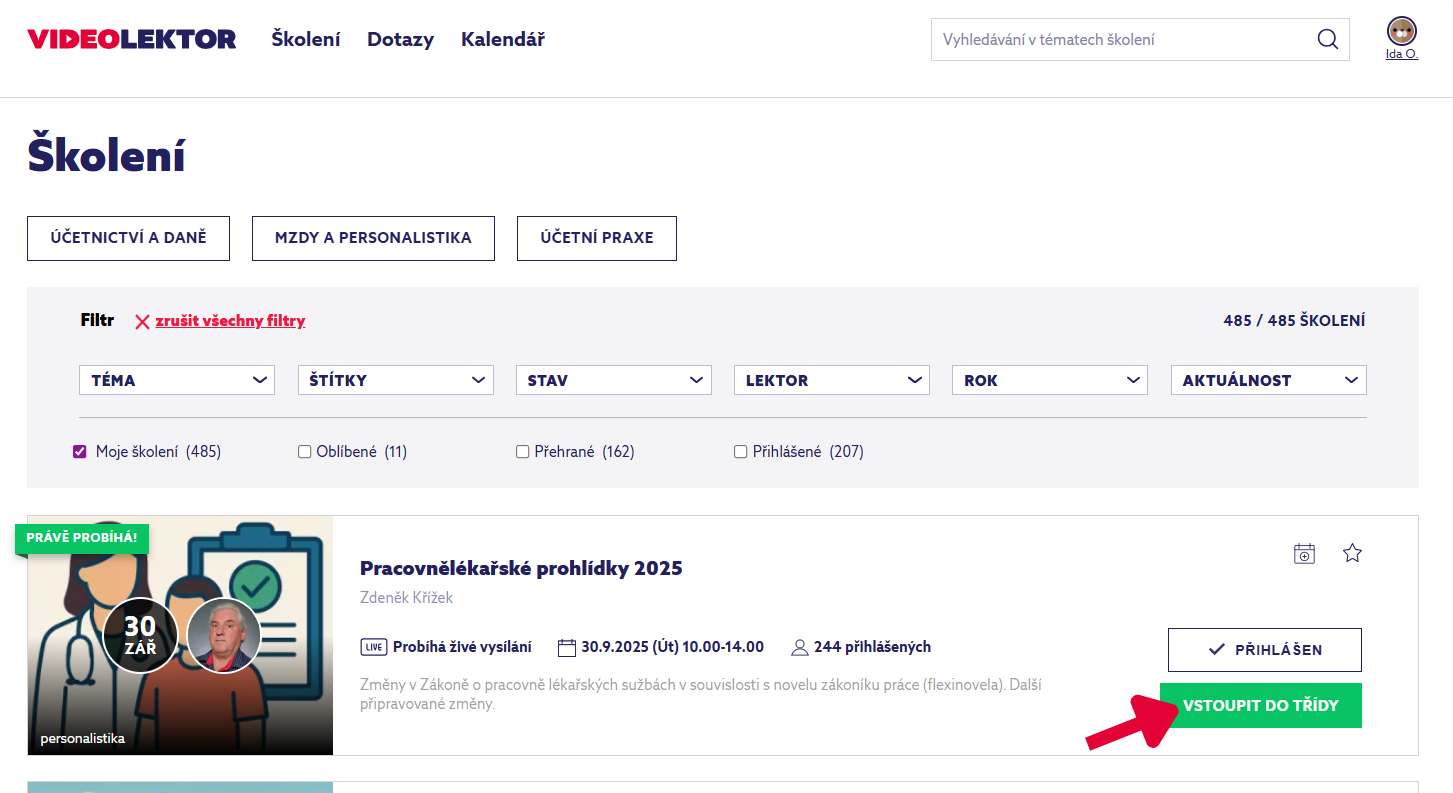Open Pracovnělékařské prohlídky 2025 training title
The width and height of the screenshot is (1453, 793).
pyautogui.click(x=521, y=569)
